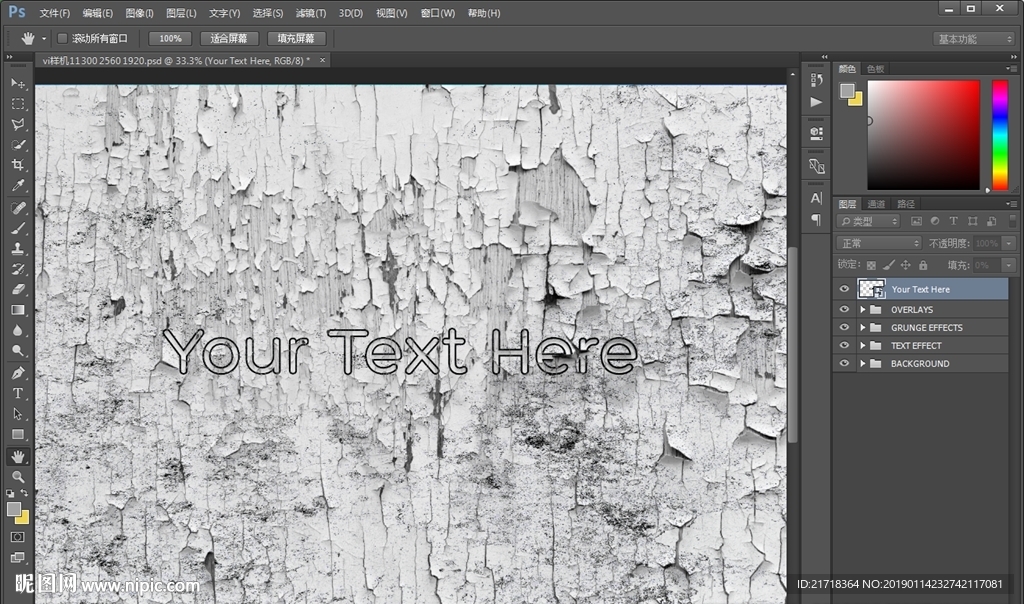Open the 滤镜 menu
This screenshot has height=604, width=1024.
click(311, 13)
